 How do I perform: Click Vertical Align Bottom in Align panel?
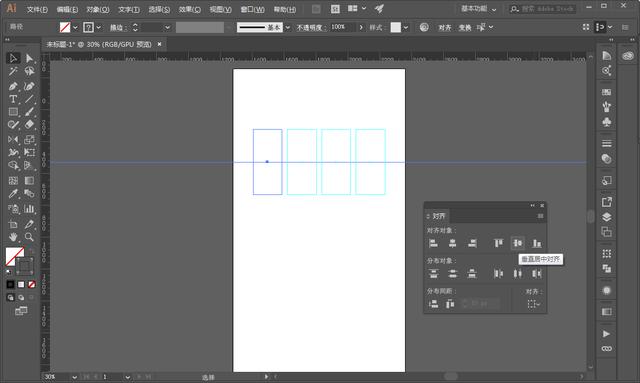(x=537, y=243)
